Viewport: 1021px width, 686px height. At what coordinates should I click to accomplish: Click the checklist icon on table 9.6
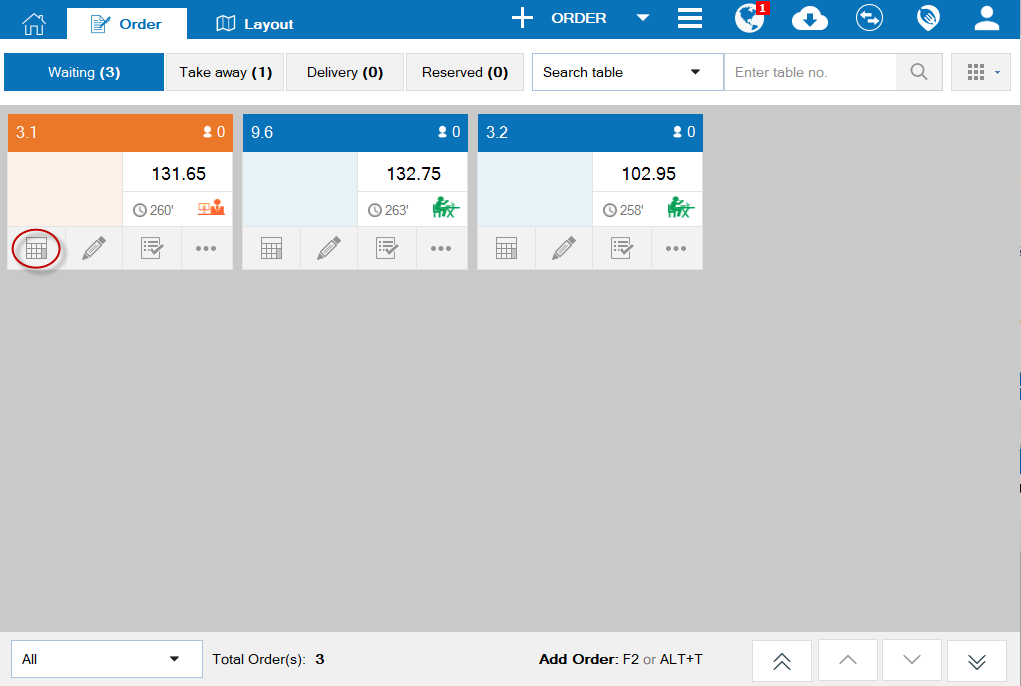tap(387, 249)
